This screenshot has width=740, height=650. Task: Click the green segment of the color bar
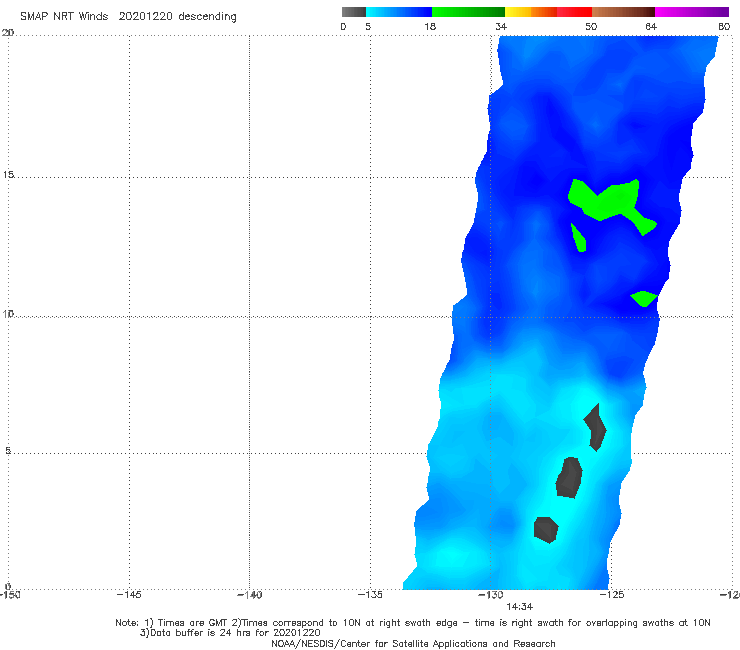468,12
